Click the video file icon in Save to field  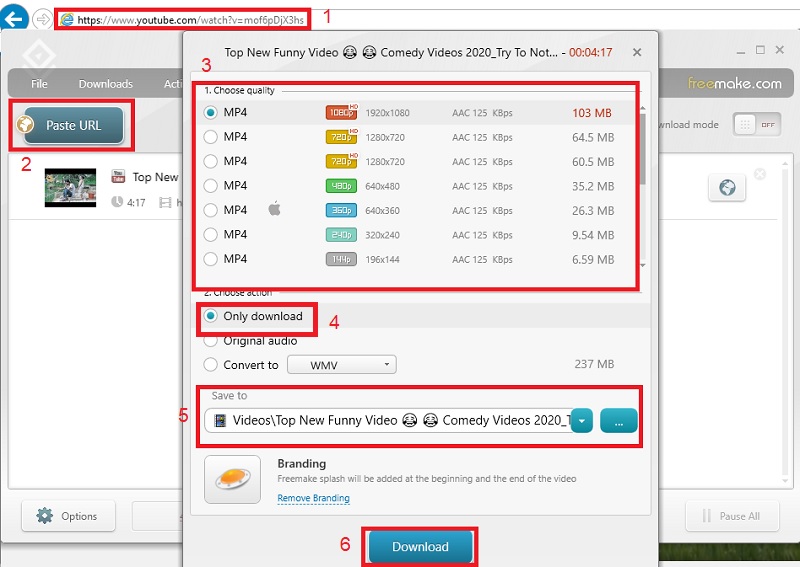click(220, 421)
